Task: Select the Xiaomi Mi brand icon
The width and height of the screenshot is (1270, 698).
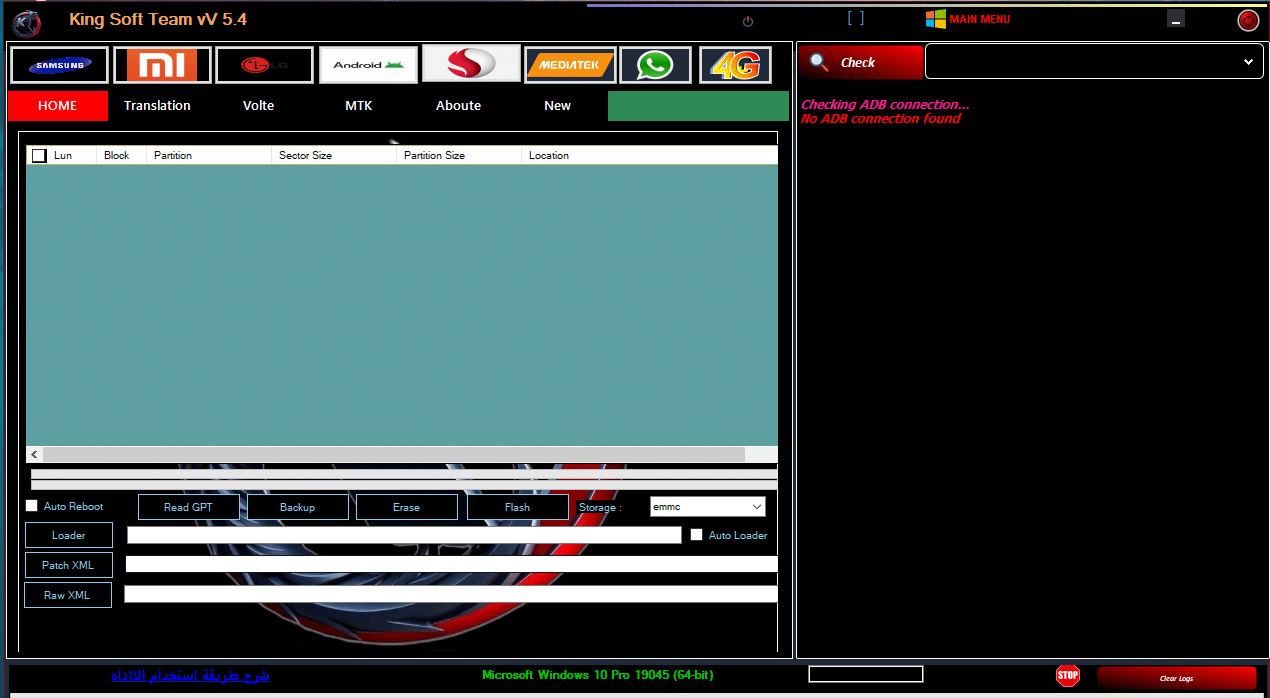Action: coord(162,64)
